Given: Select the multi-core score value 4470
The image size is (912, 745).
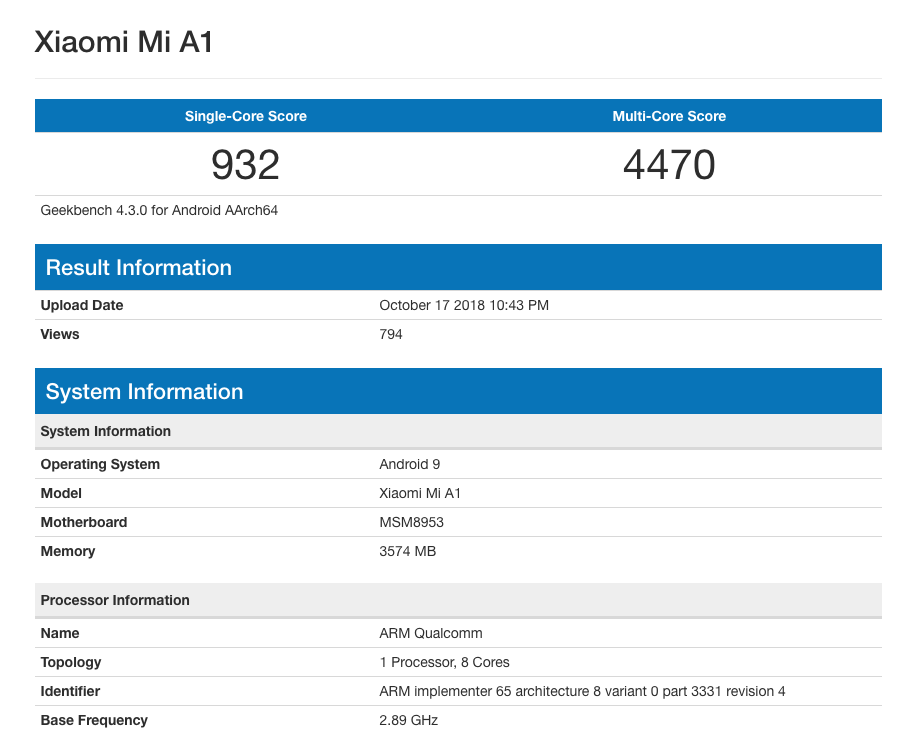Looking at the screenshot, I should tap(669, 164).
